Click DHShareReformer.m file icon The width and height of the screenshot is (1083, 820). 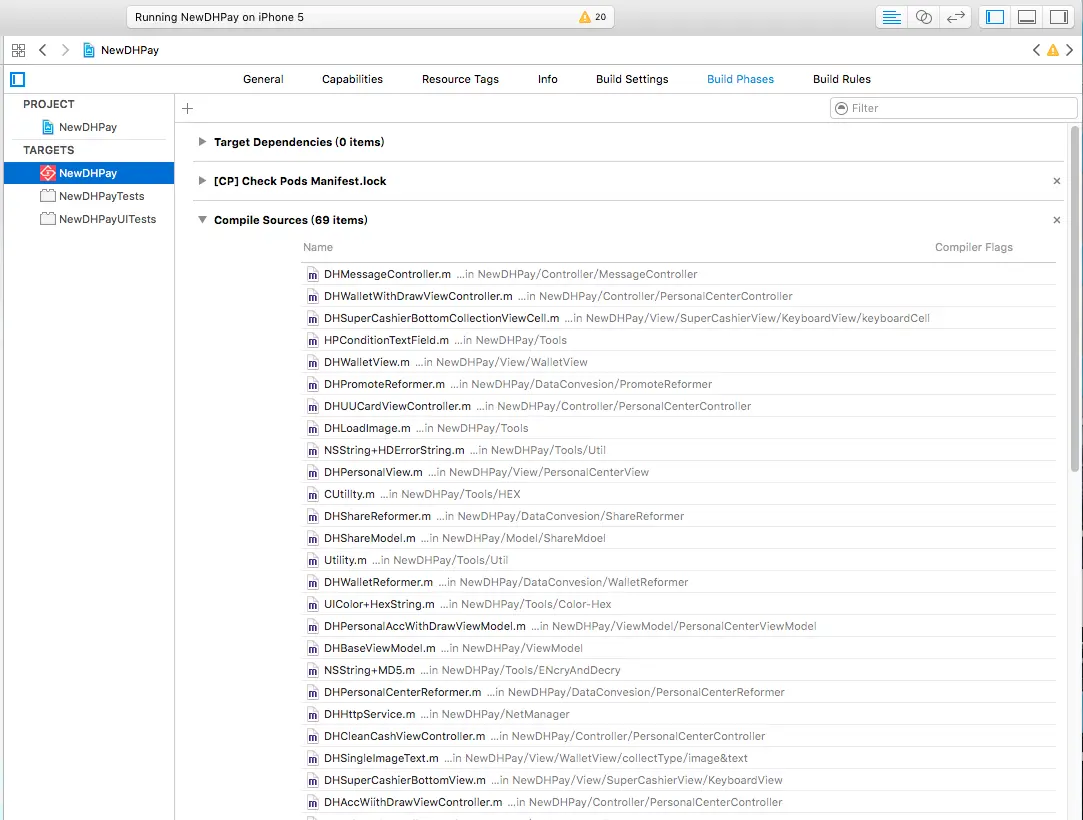[x=312, y=517]
